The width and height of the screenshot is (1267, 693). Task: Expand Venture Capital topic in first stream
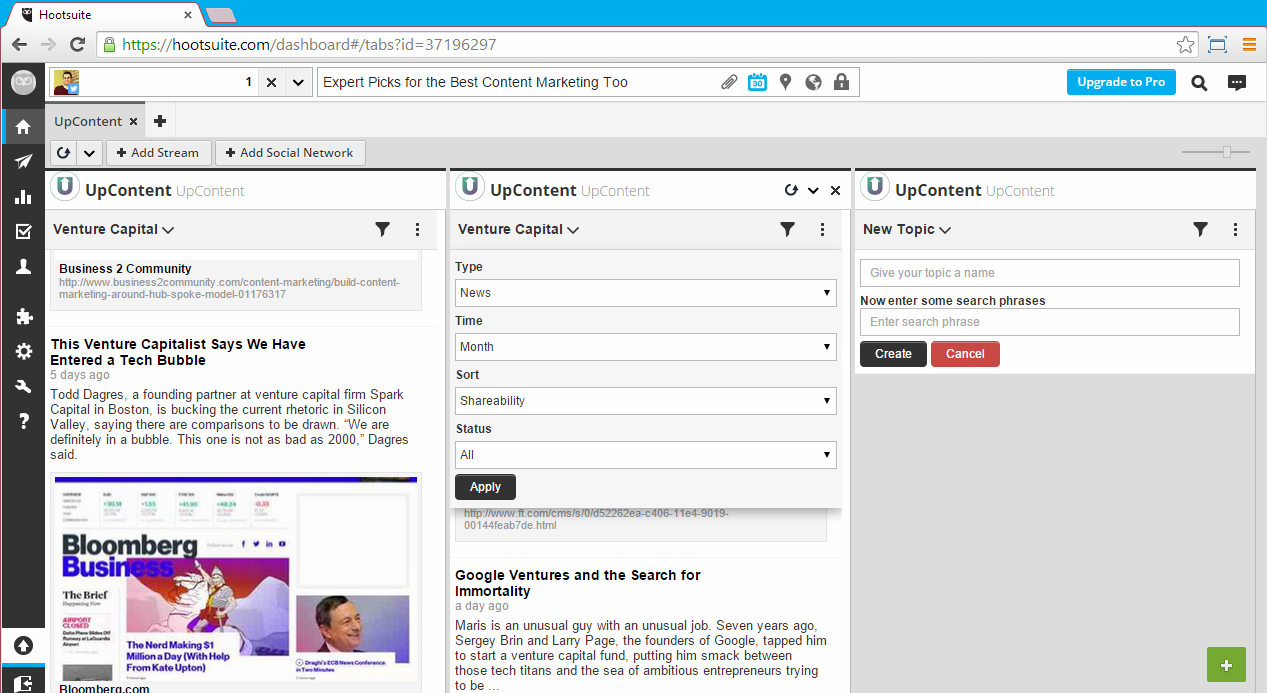tap(114, 229)
